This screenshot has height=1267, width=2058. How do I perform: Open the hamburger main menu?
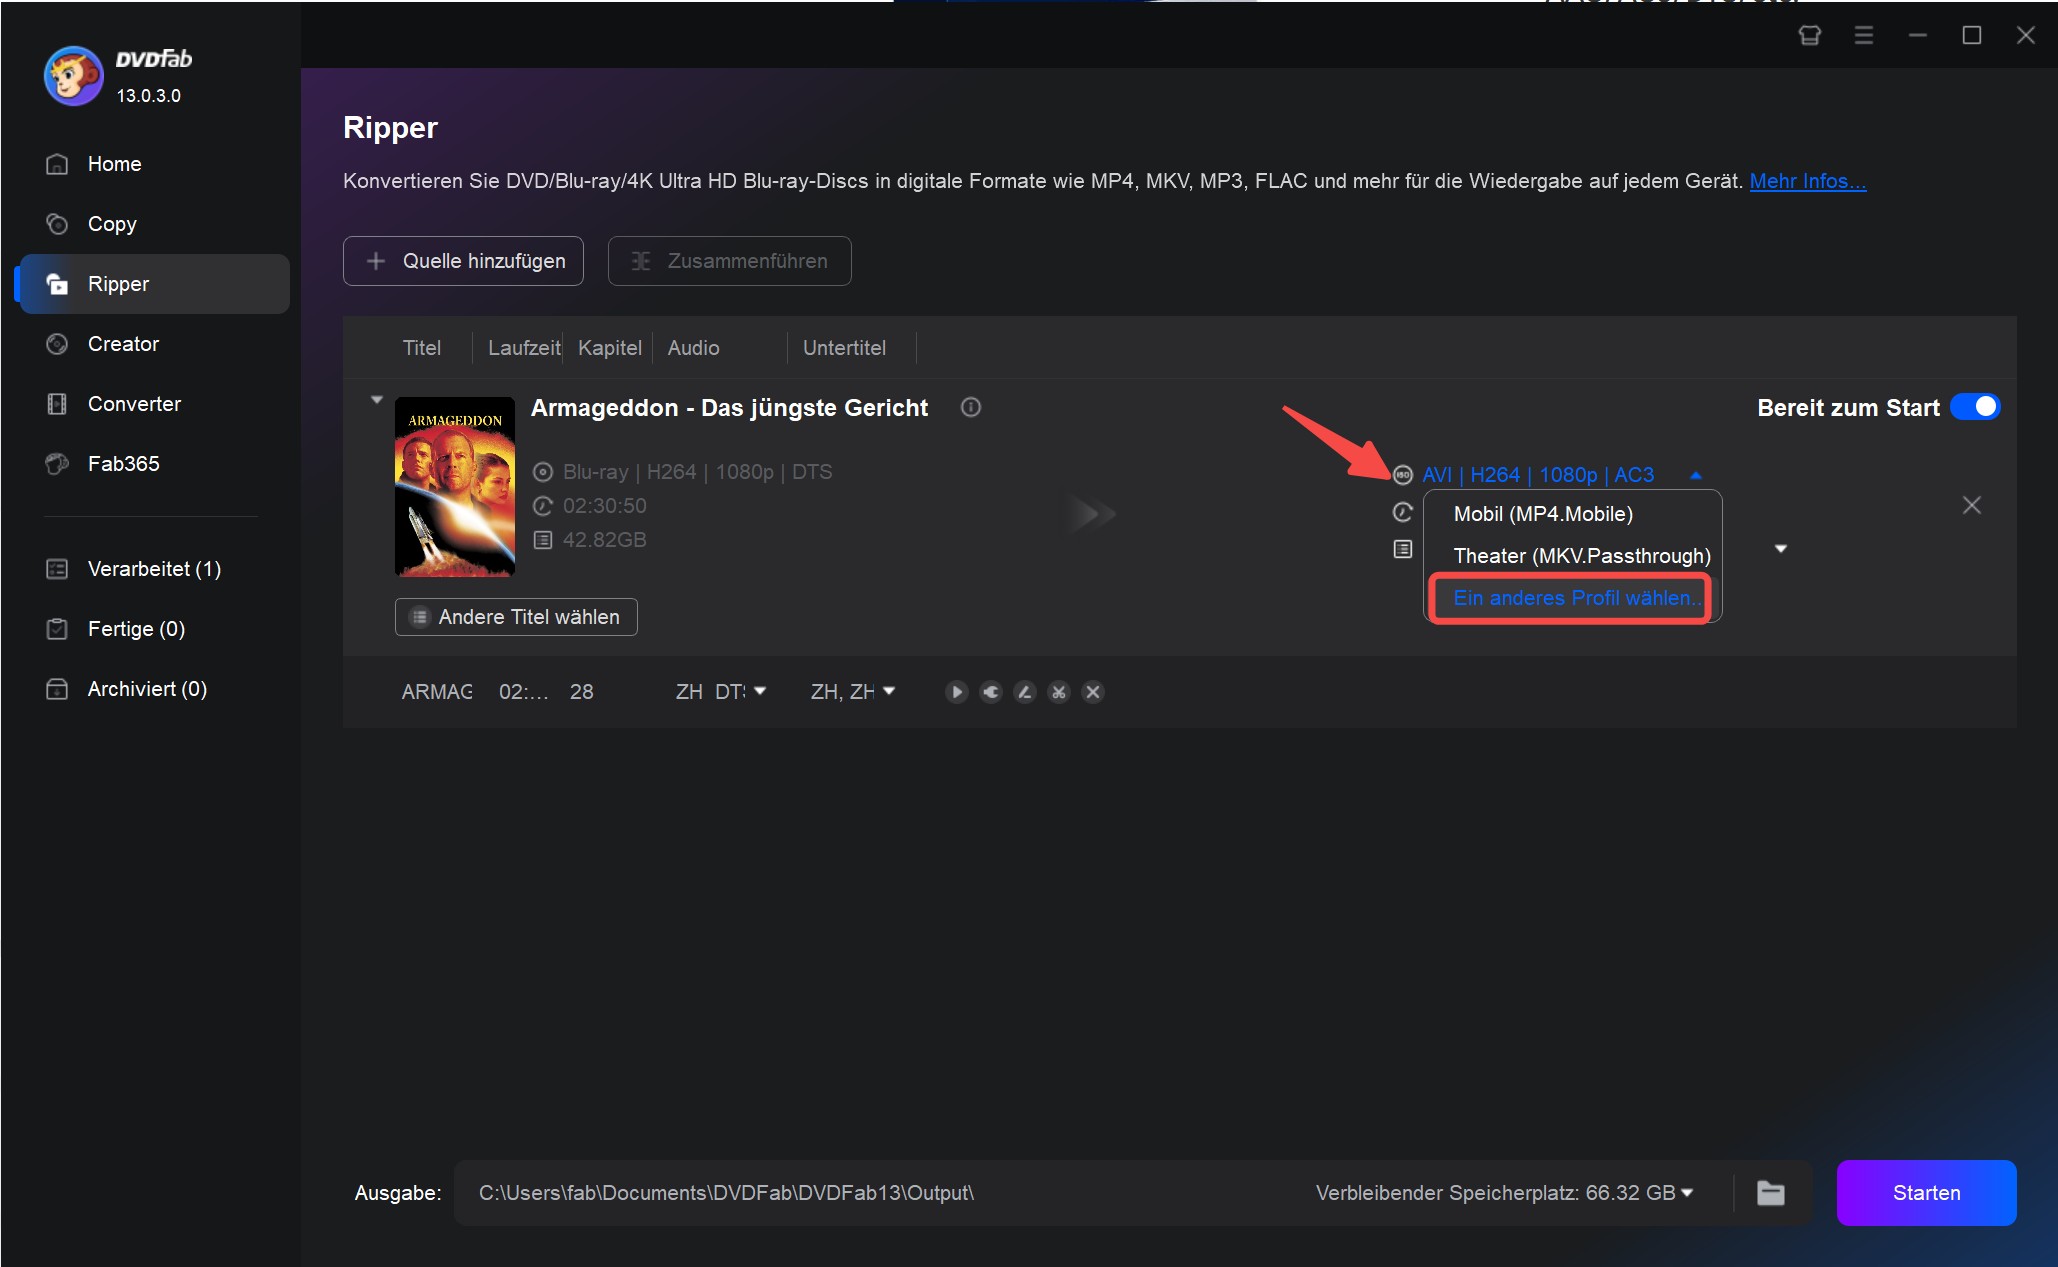tap(1863, 35)
